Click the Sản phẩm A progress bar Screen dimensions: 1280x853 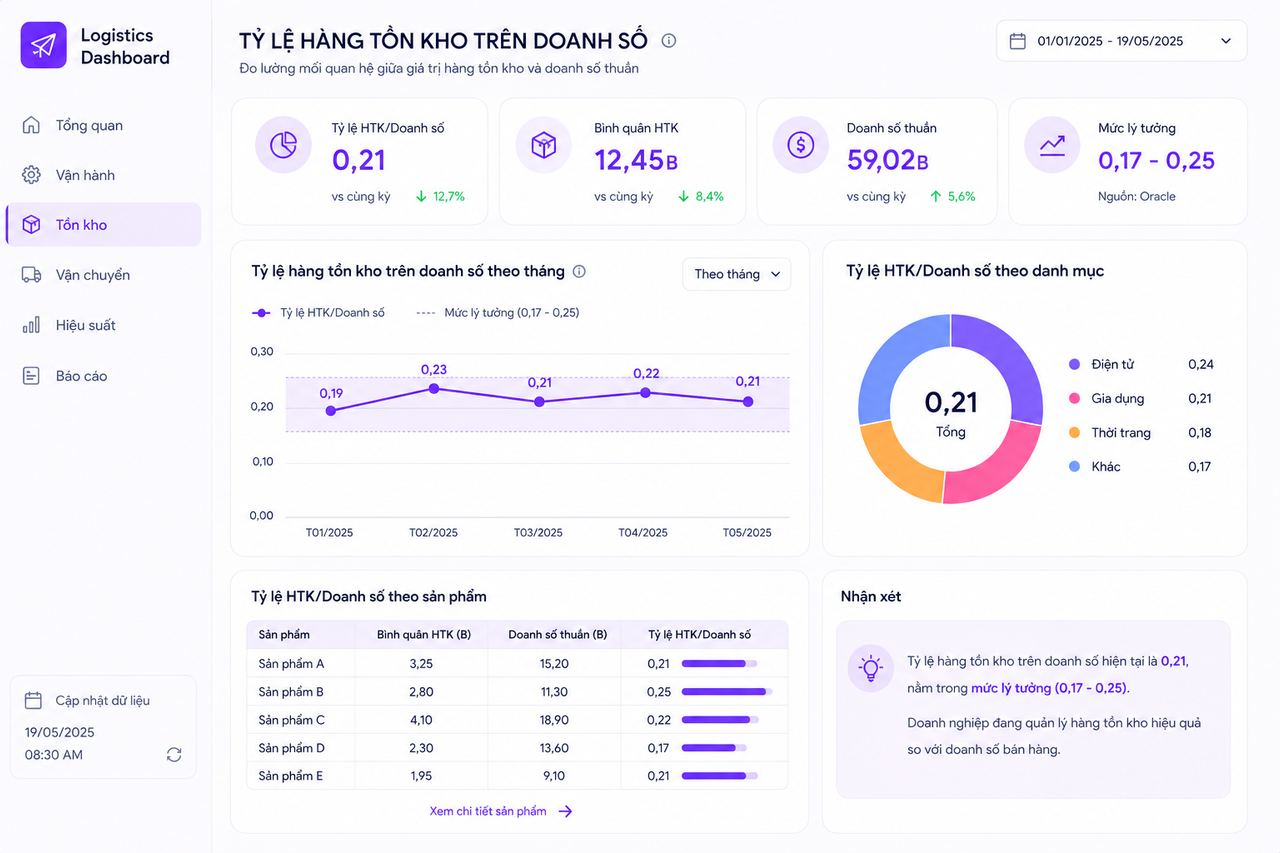(x=719, y=664)
